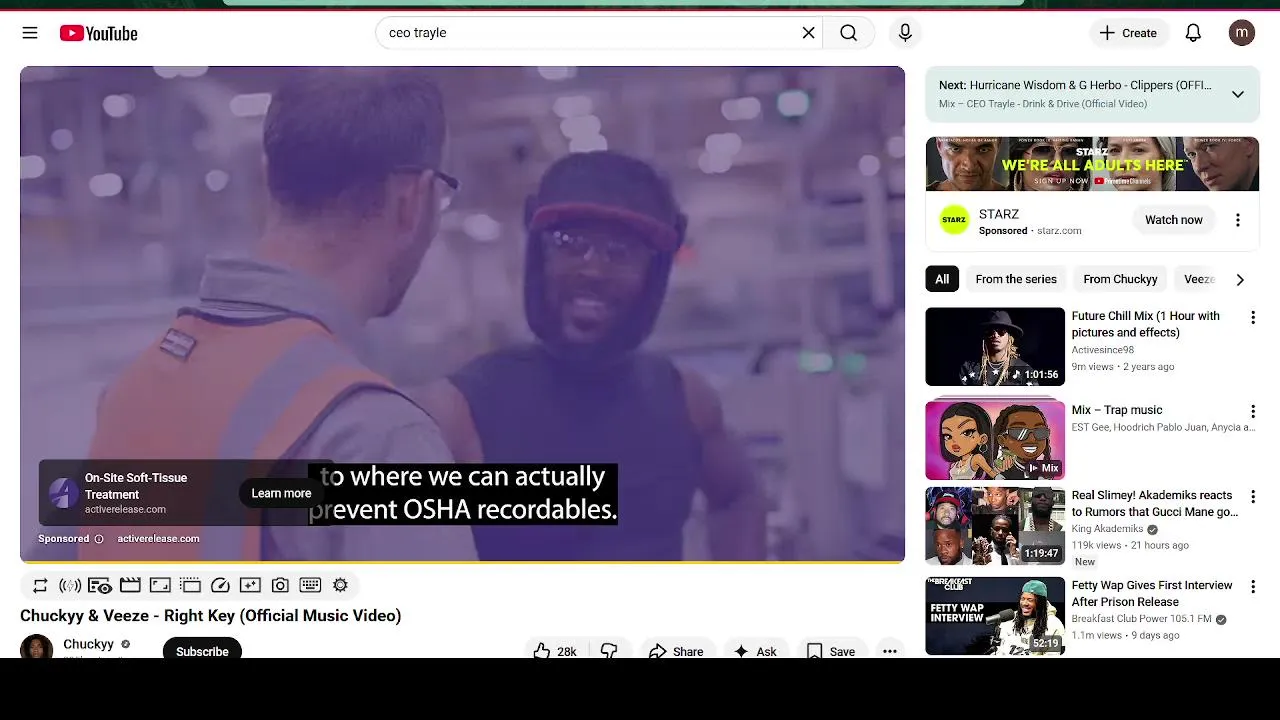1280x720 pixels.
Task: Clear the search box text
Action: pos(808,33)
